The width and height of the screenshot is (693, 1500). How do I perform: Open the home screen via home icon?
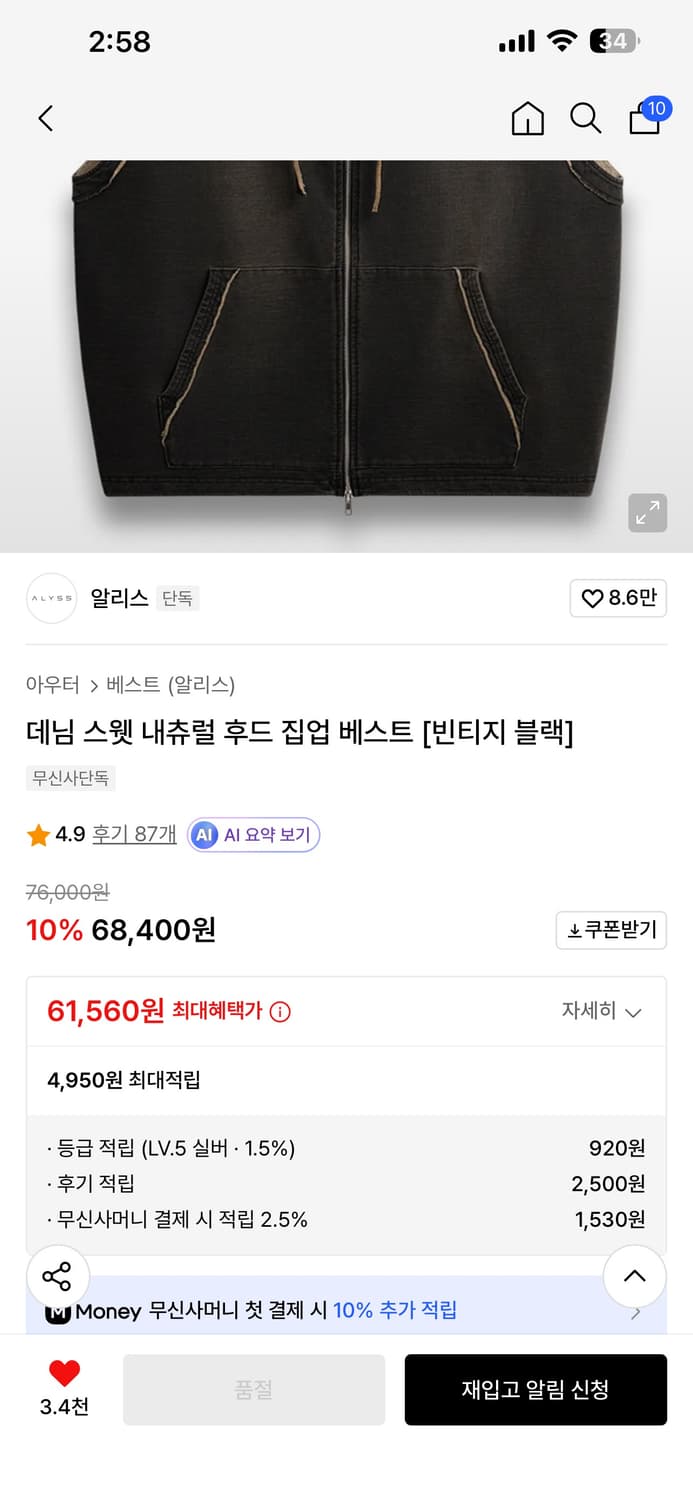point(527,117)
